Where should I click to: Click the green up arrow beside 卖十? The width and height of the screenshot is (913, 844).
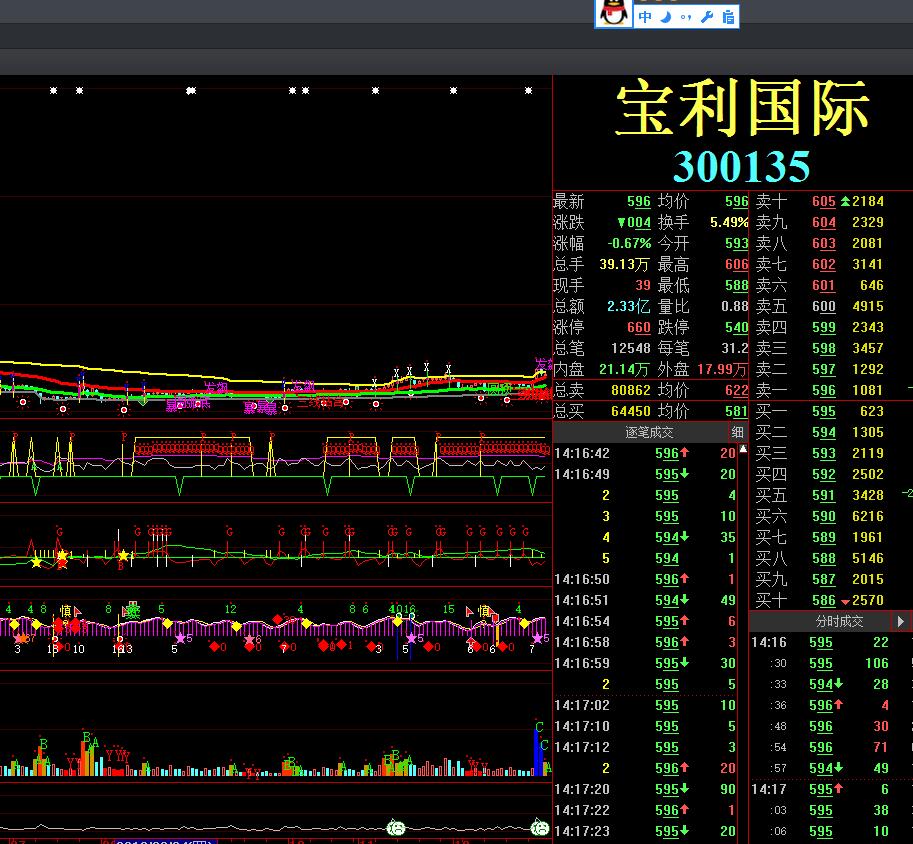[845, 202]
